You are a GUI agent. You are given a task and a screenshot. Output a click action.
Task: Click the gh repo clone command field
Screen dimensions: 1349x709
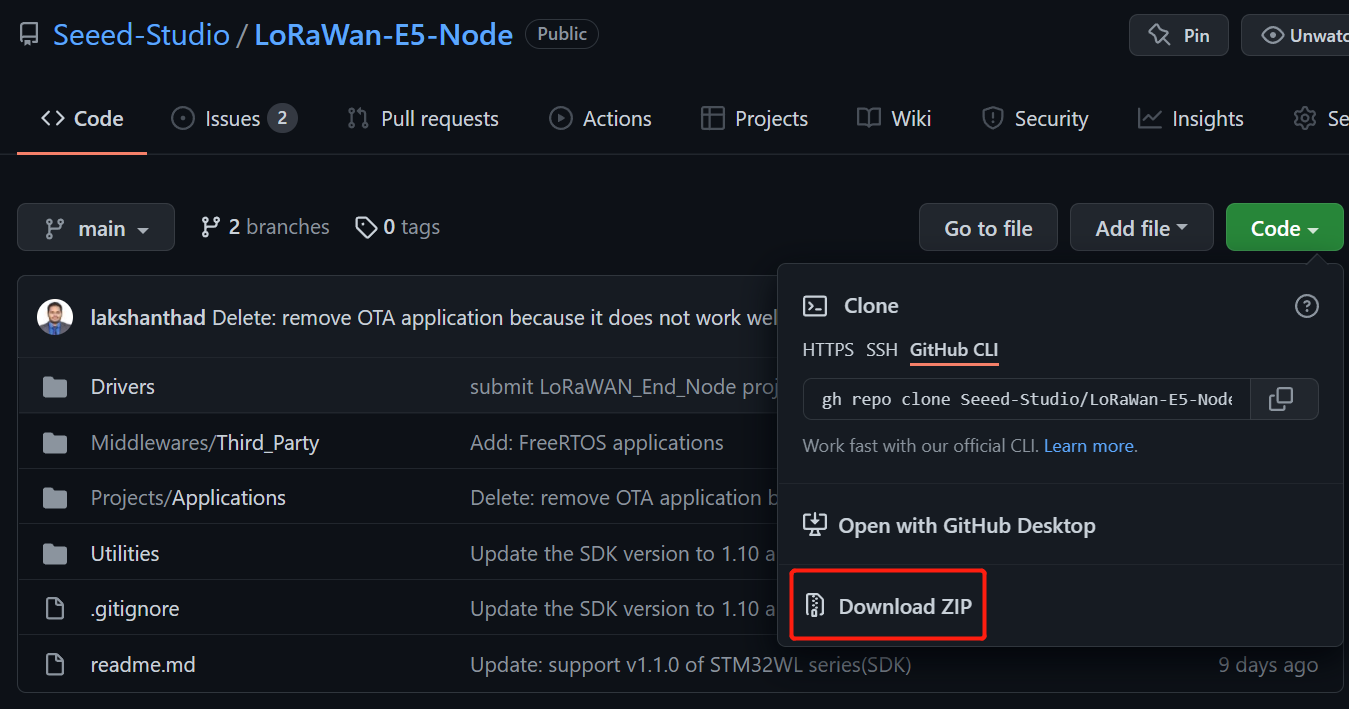tap(1027, 399)
